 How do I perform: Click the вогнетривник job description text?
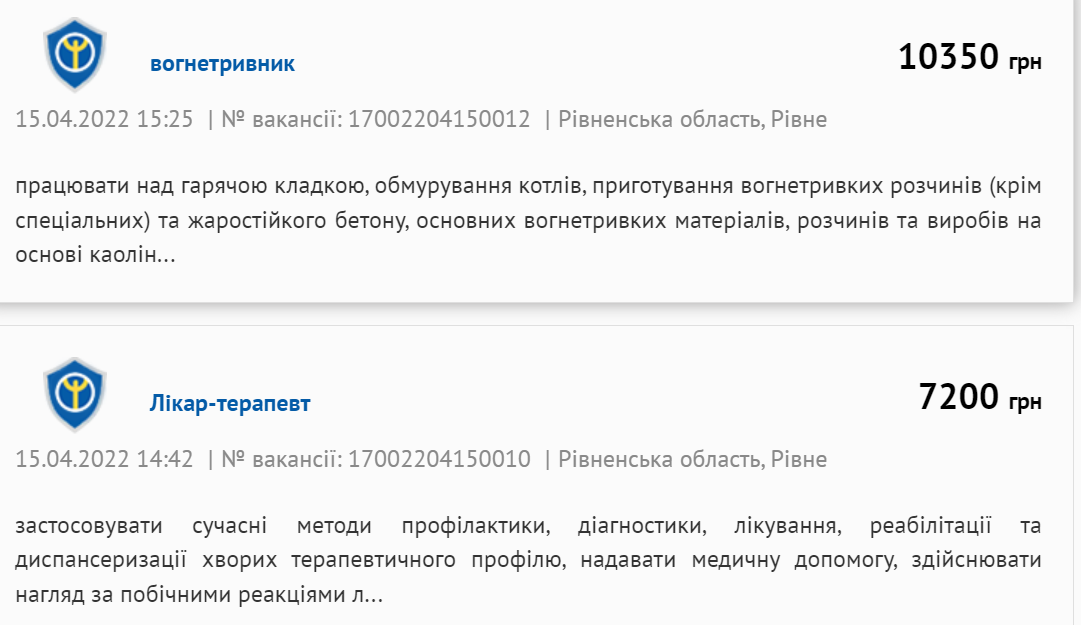[528, 221]
